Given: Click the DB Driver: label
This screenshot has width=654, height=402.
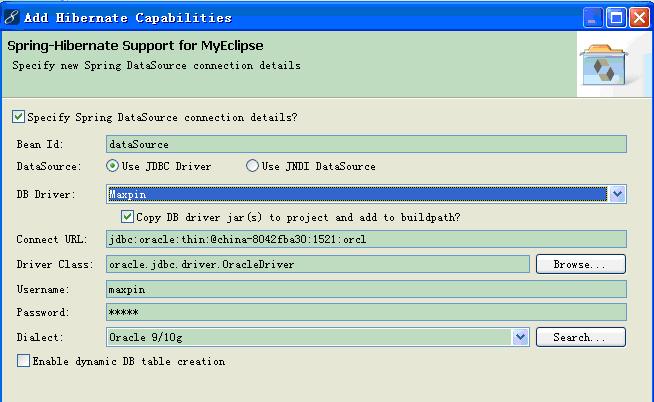Looking at the screenshot, I should 46,194.
